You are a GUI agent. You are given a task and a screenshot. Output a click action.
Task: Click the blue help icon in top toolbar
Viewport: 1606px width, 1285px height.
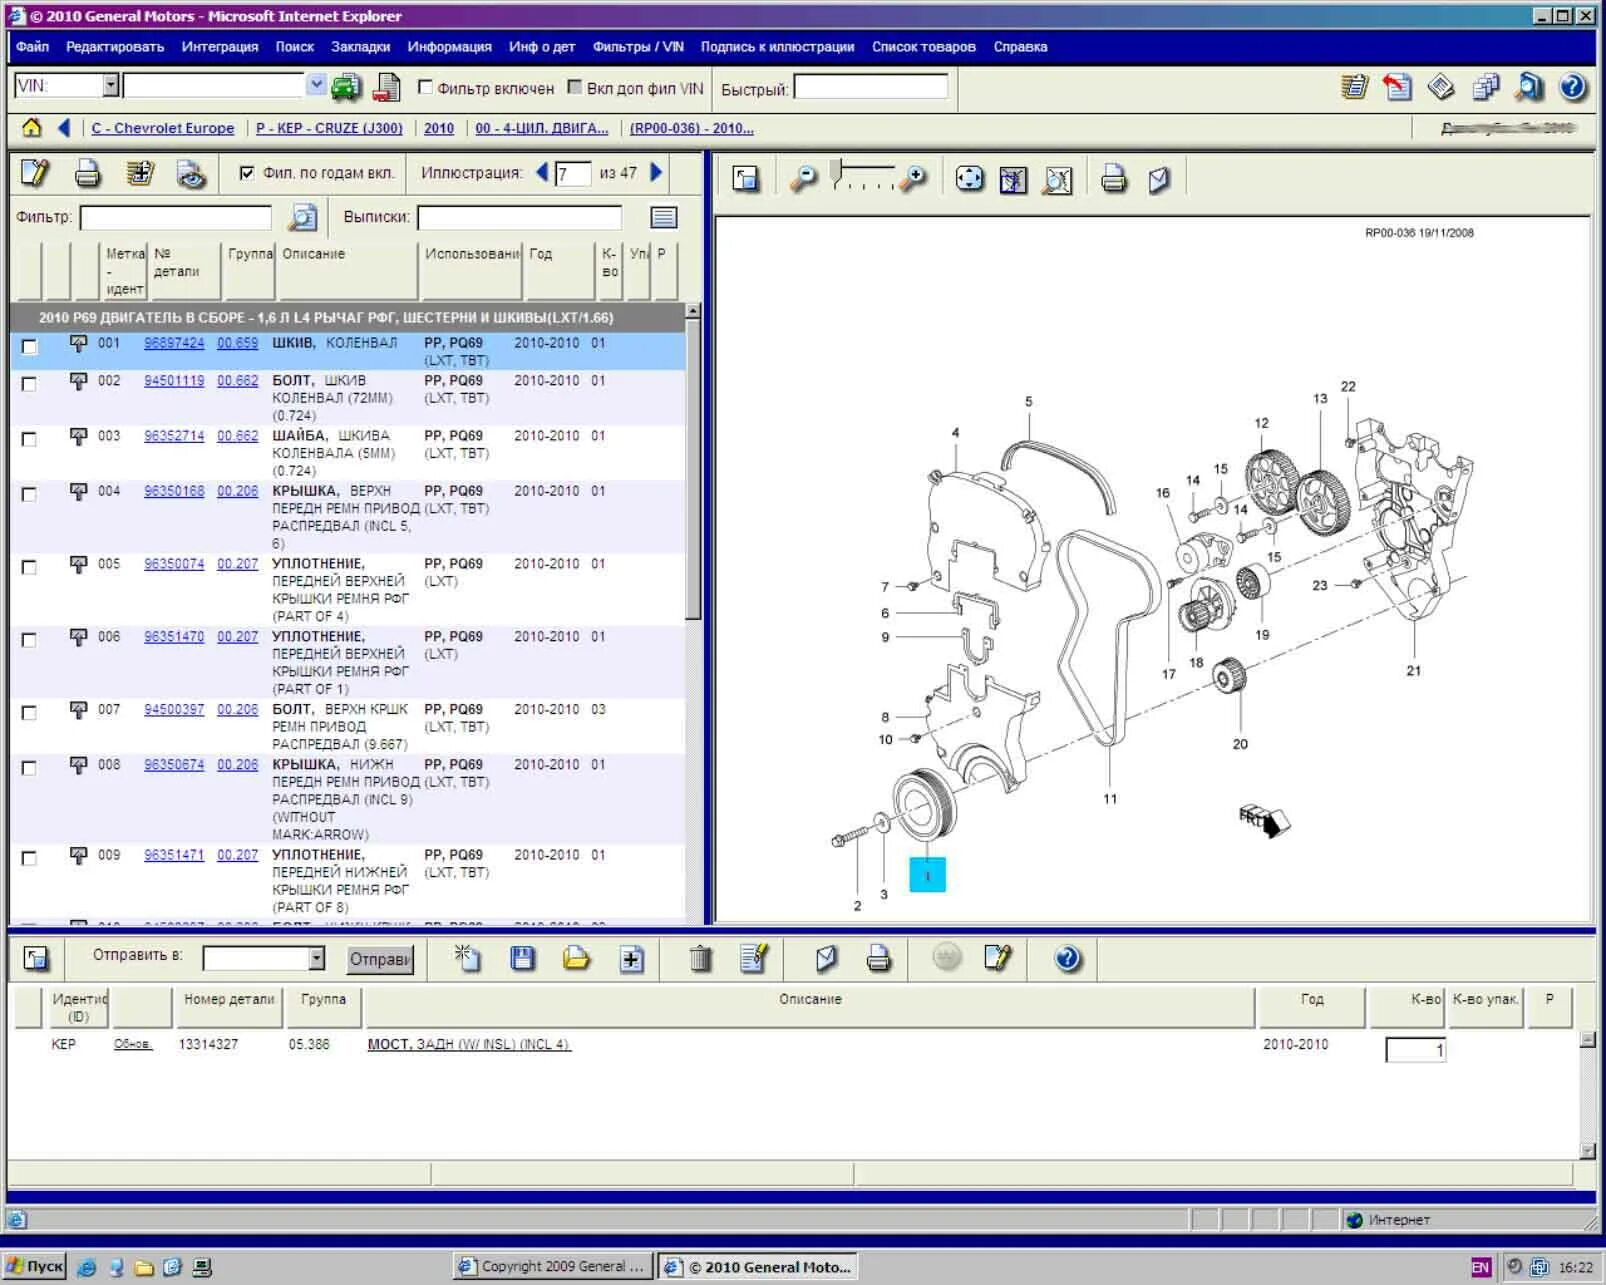(1573, 87)
